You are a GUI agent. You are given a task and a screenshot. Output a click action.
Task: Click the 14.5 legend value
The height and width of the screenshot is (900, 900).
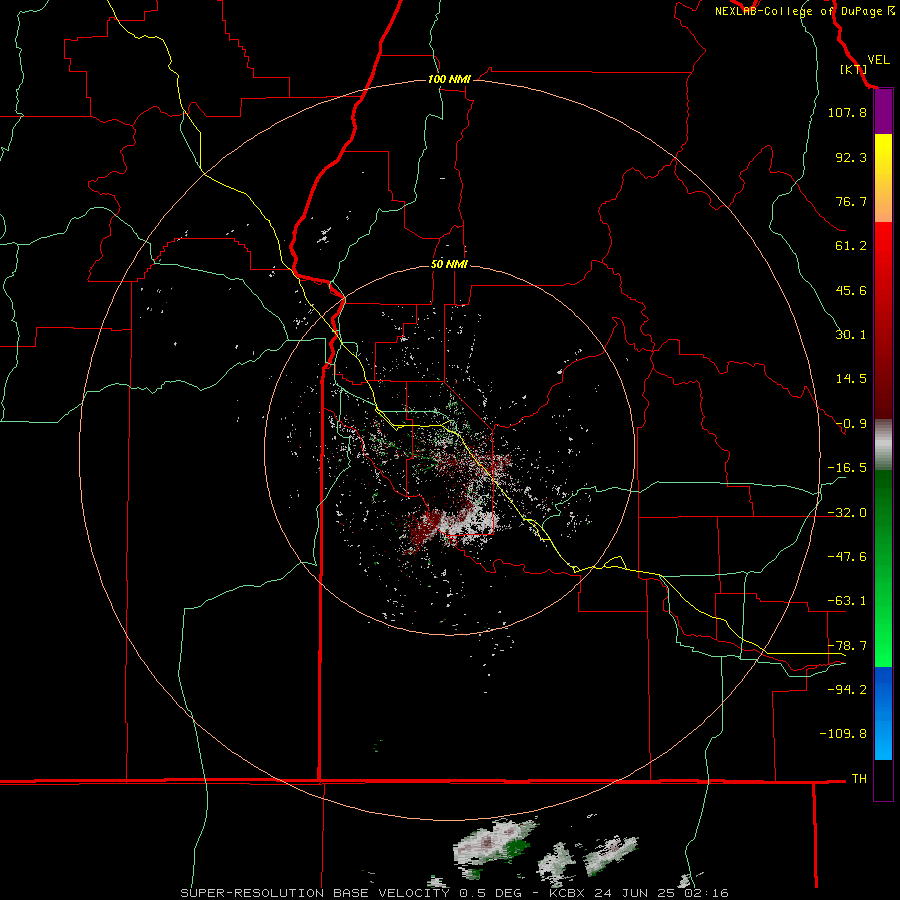851,379
